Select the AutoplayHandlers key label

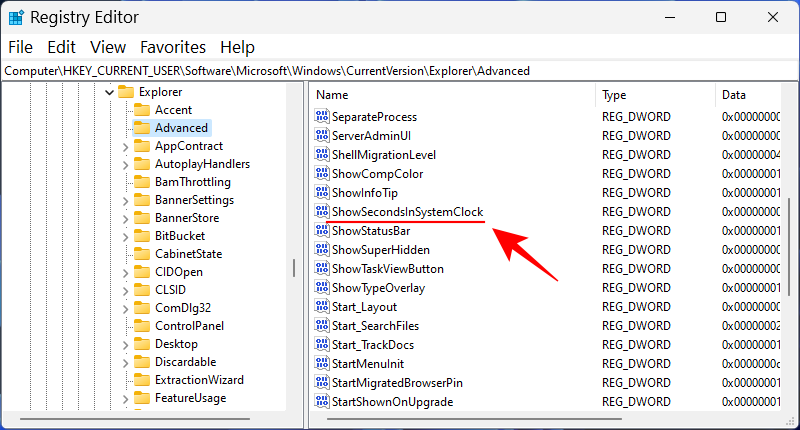pos(203,164)
